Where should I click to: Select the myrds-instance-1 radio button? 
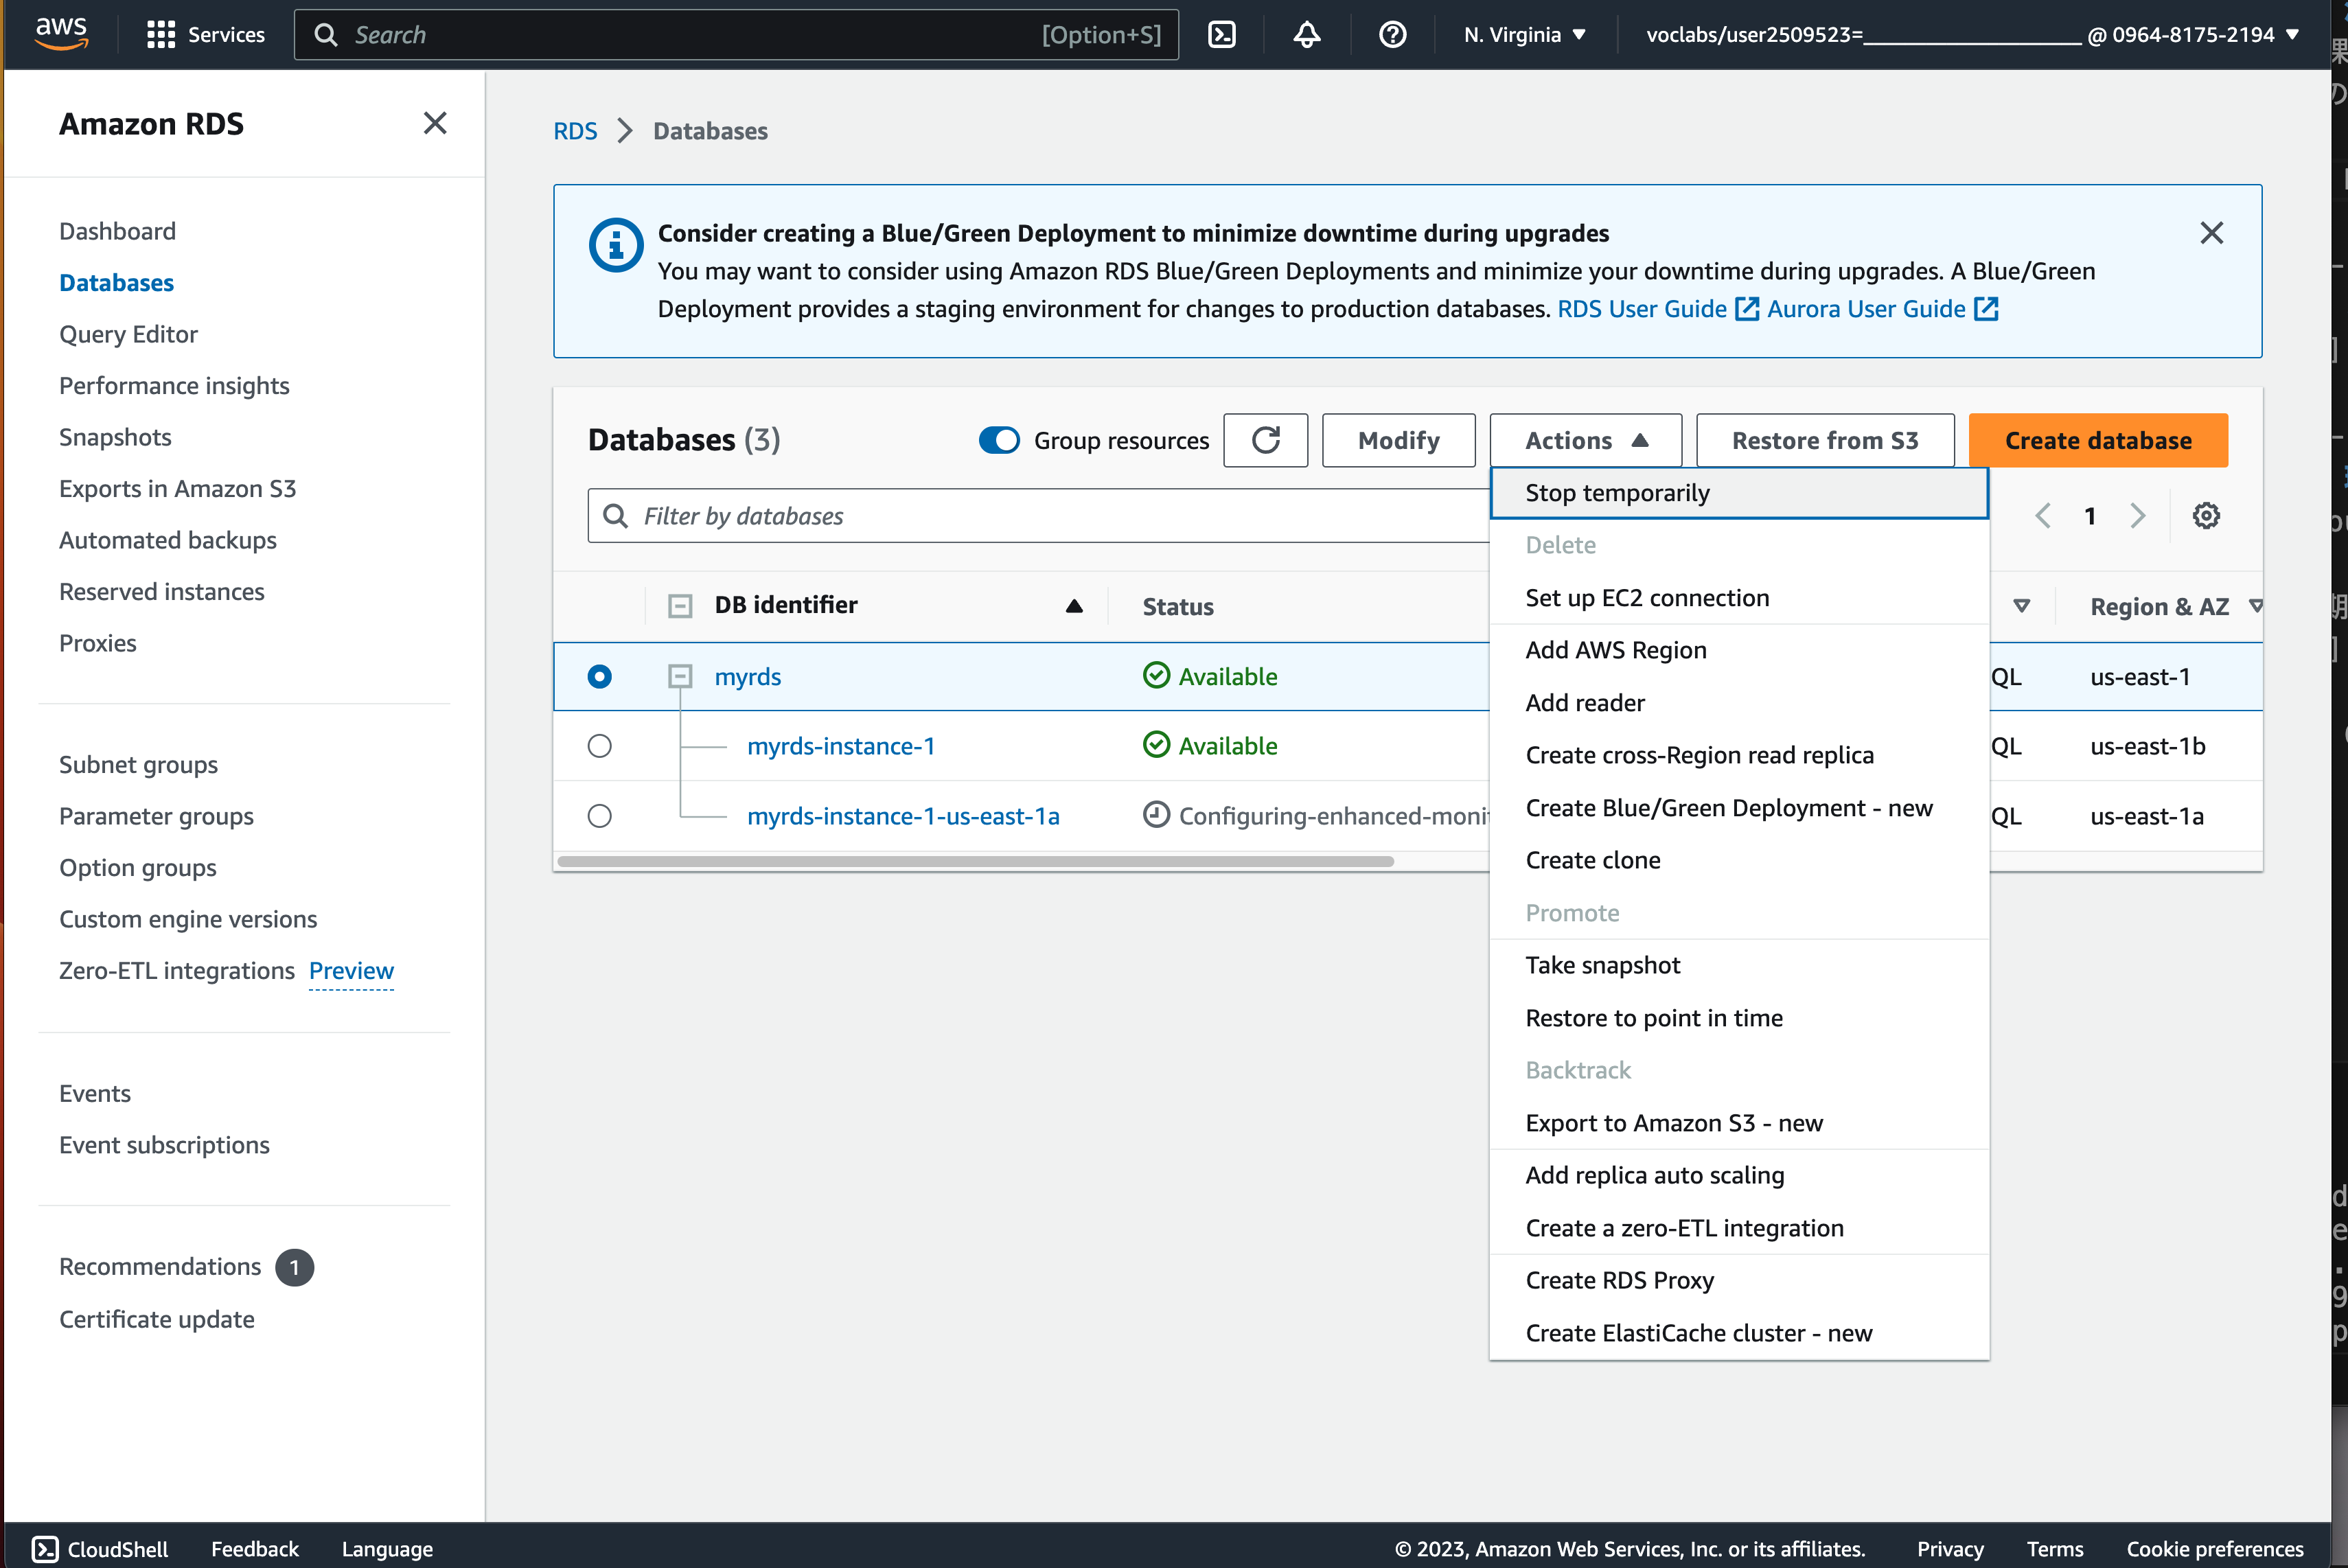click(x=599, y=746)
